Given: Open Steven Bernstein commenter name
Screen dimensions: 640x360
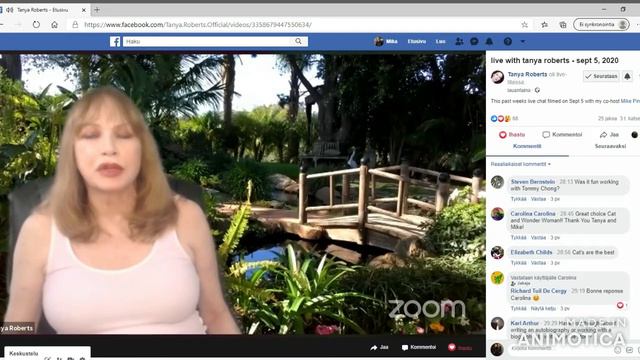Looking at the screenshot, I should coord(533,182).
